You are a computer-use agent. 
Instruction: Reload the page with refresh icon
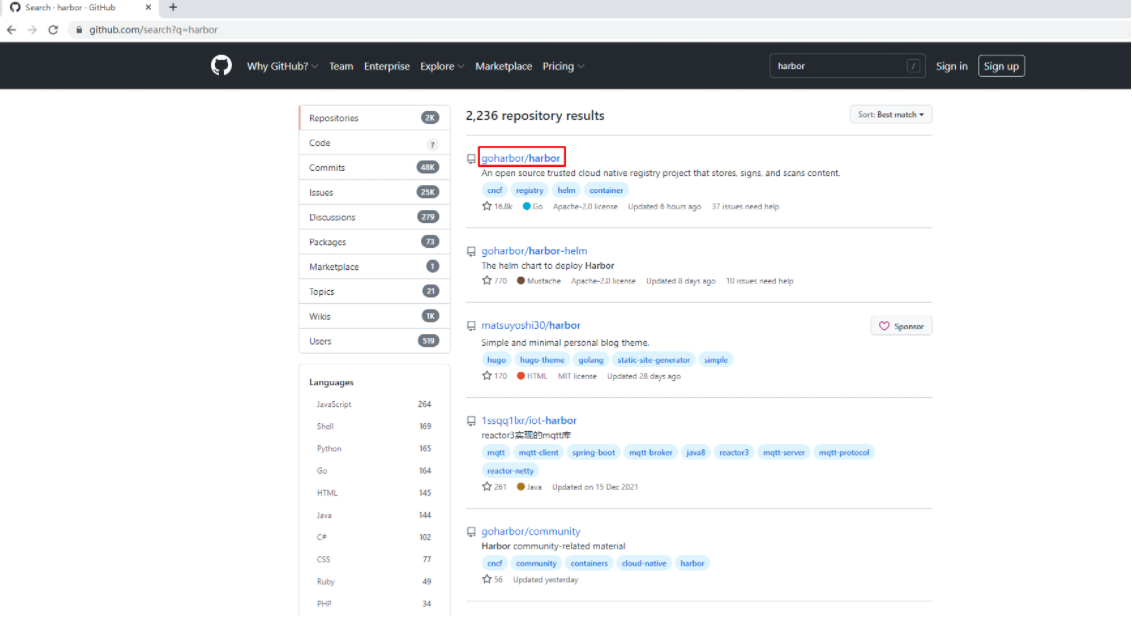[x=53, y=30]
